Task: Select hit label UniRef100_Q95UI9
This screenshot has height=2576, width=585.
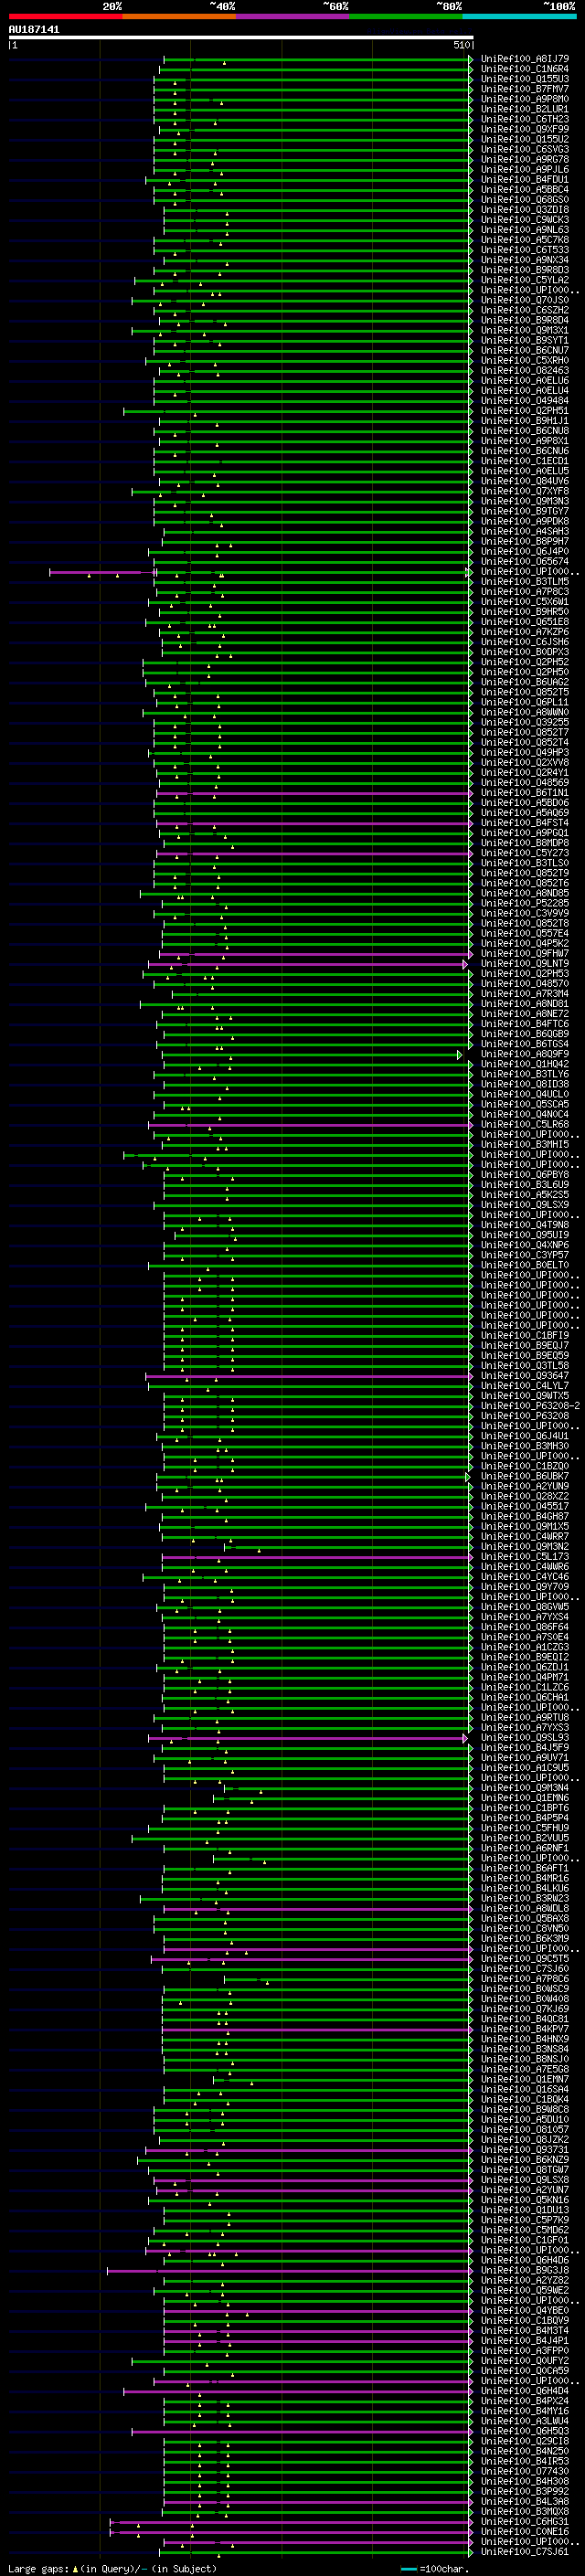Action: point(524,1235)
